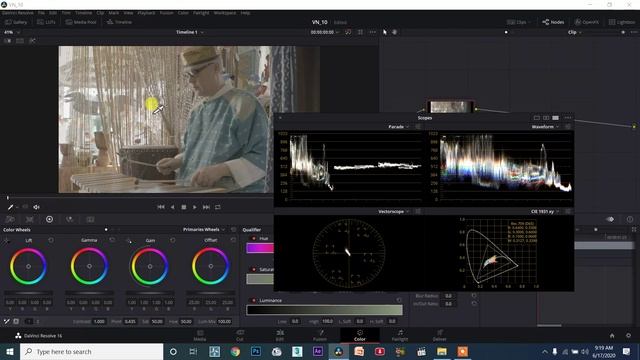This screenshot has height=360, width=640.
Task: Jump to last frame
Action: point(206,207)
